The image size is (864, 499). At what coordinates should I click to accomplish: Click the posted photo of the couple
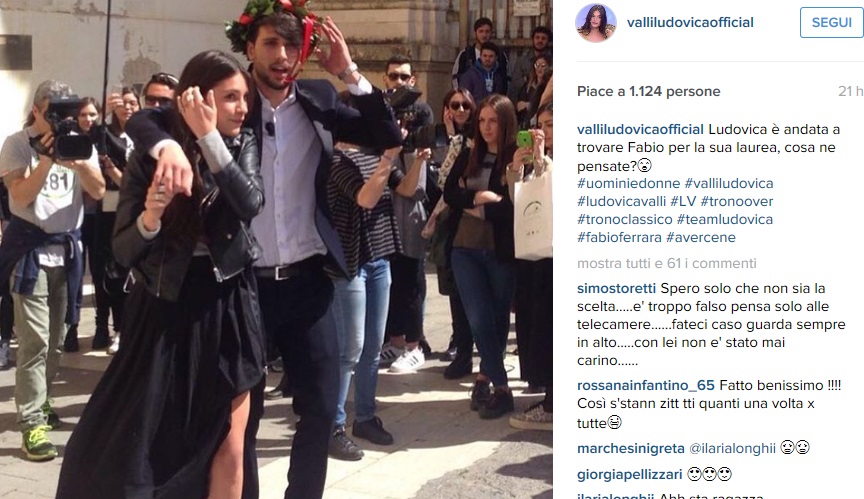[x=276, y=250]
